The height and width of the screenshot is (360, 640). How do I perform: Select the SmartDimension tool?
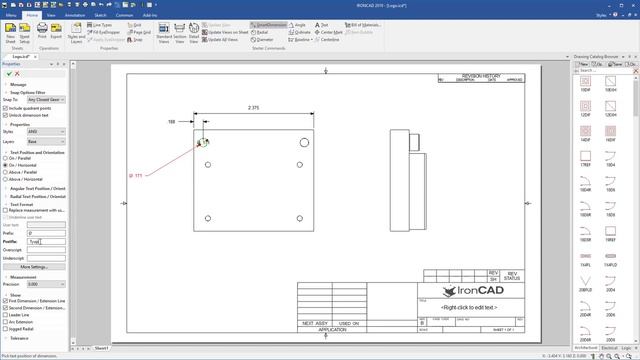coord(269,25)
